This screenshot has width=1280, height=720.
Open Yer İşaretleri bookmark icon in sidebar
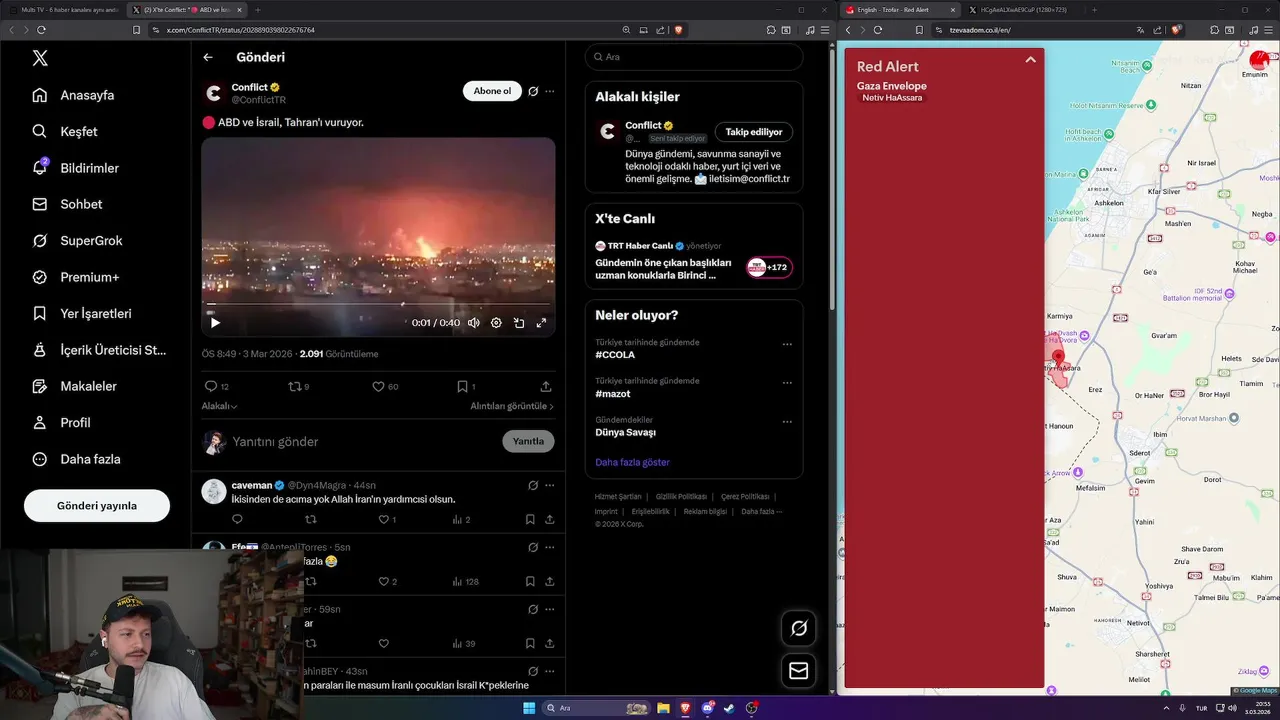(40, 313)
